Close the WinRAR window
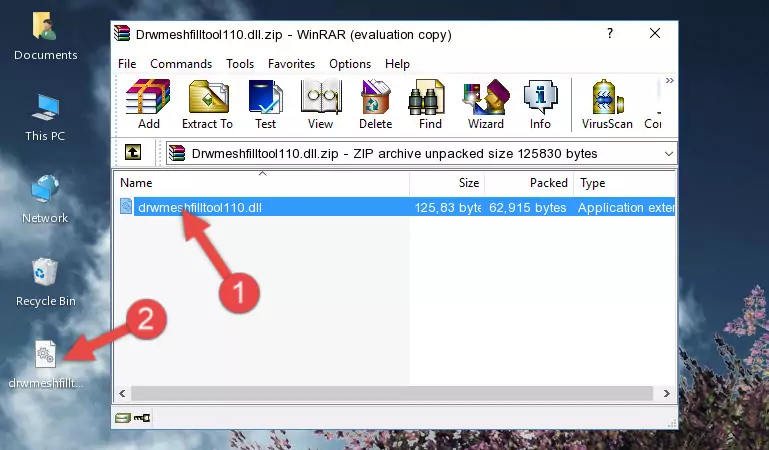Image resolution: width=769 pixels, height=450 pixels. [x=655, y=33]
